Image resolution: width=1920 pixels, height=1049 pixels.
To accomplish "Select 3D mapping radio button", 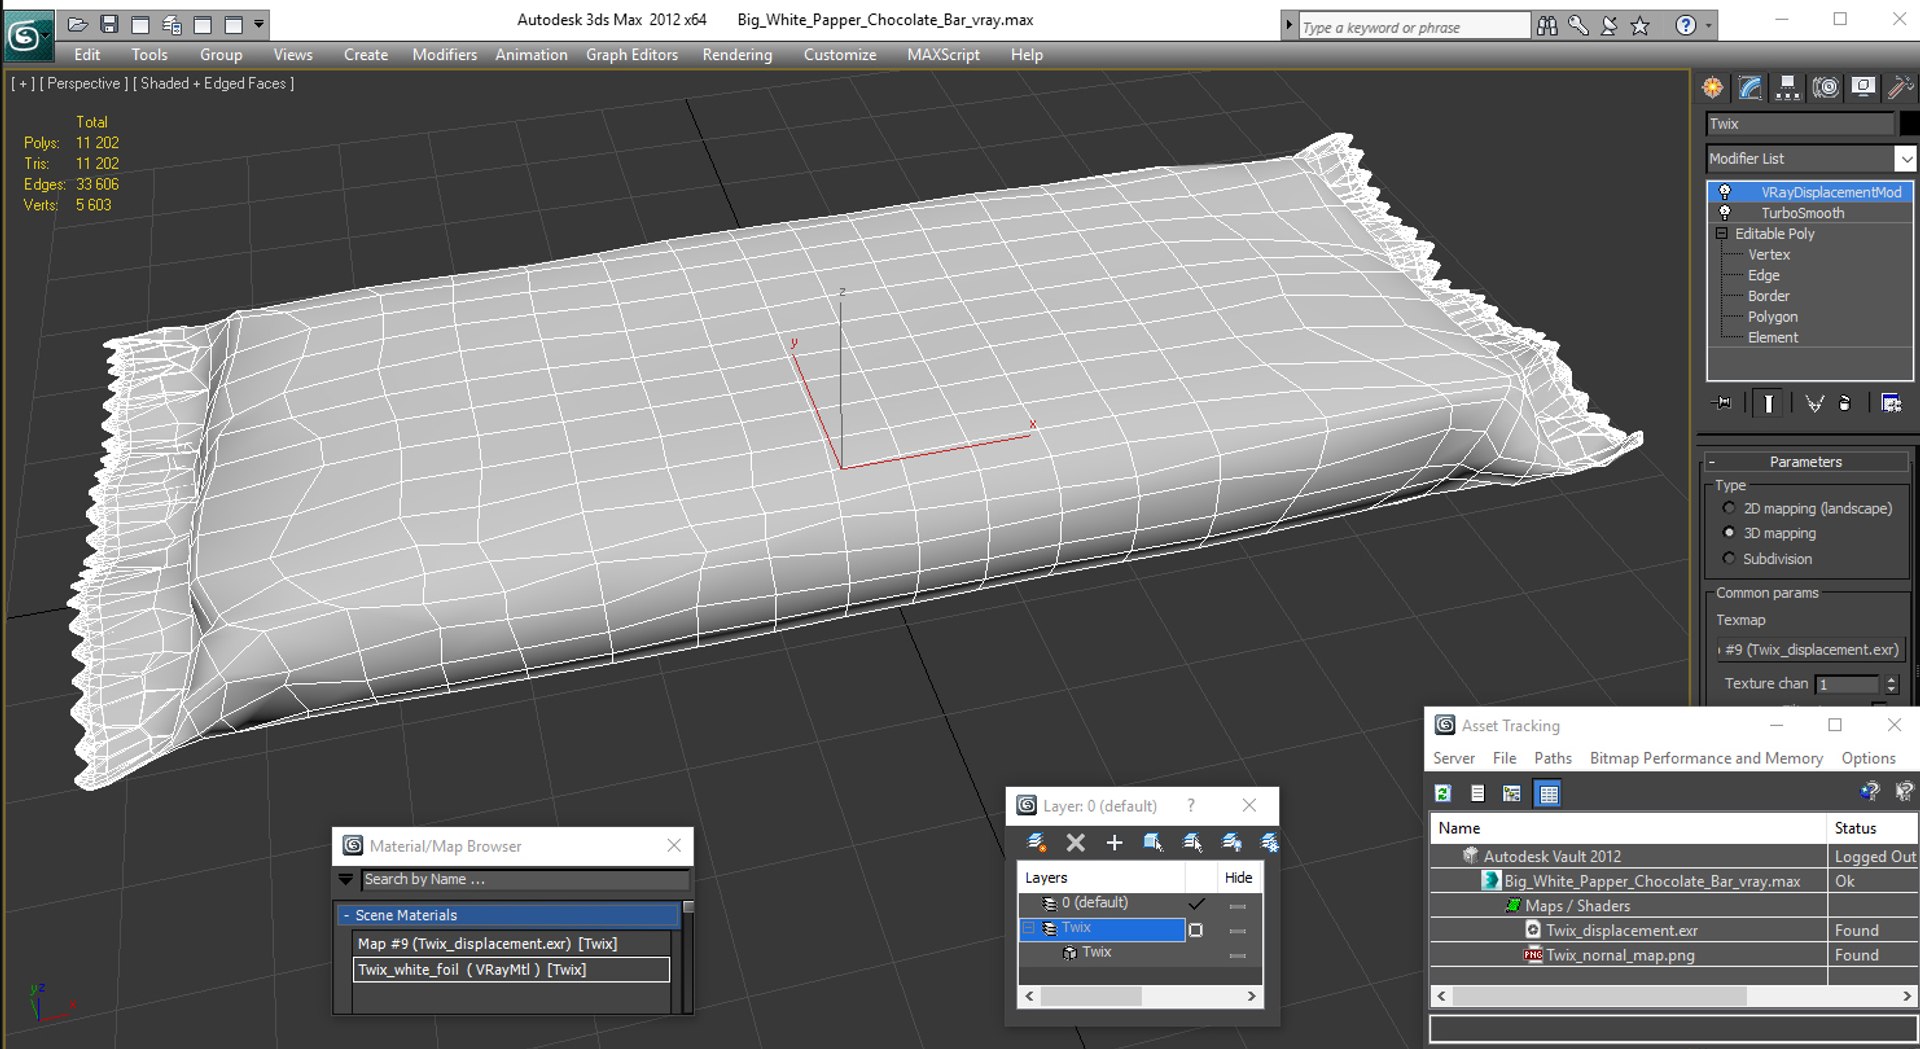I will [1729, 533].
